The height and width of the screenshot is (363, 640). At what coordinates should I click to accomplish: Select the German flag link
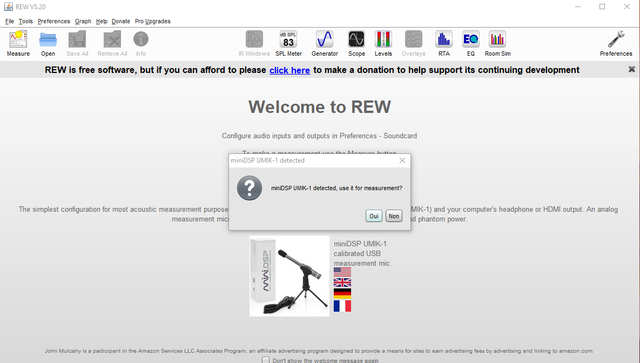pos(342,293)
